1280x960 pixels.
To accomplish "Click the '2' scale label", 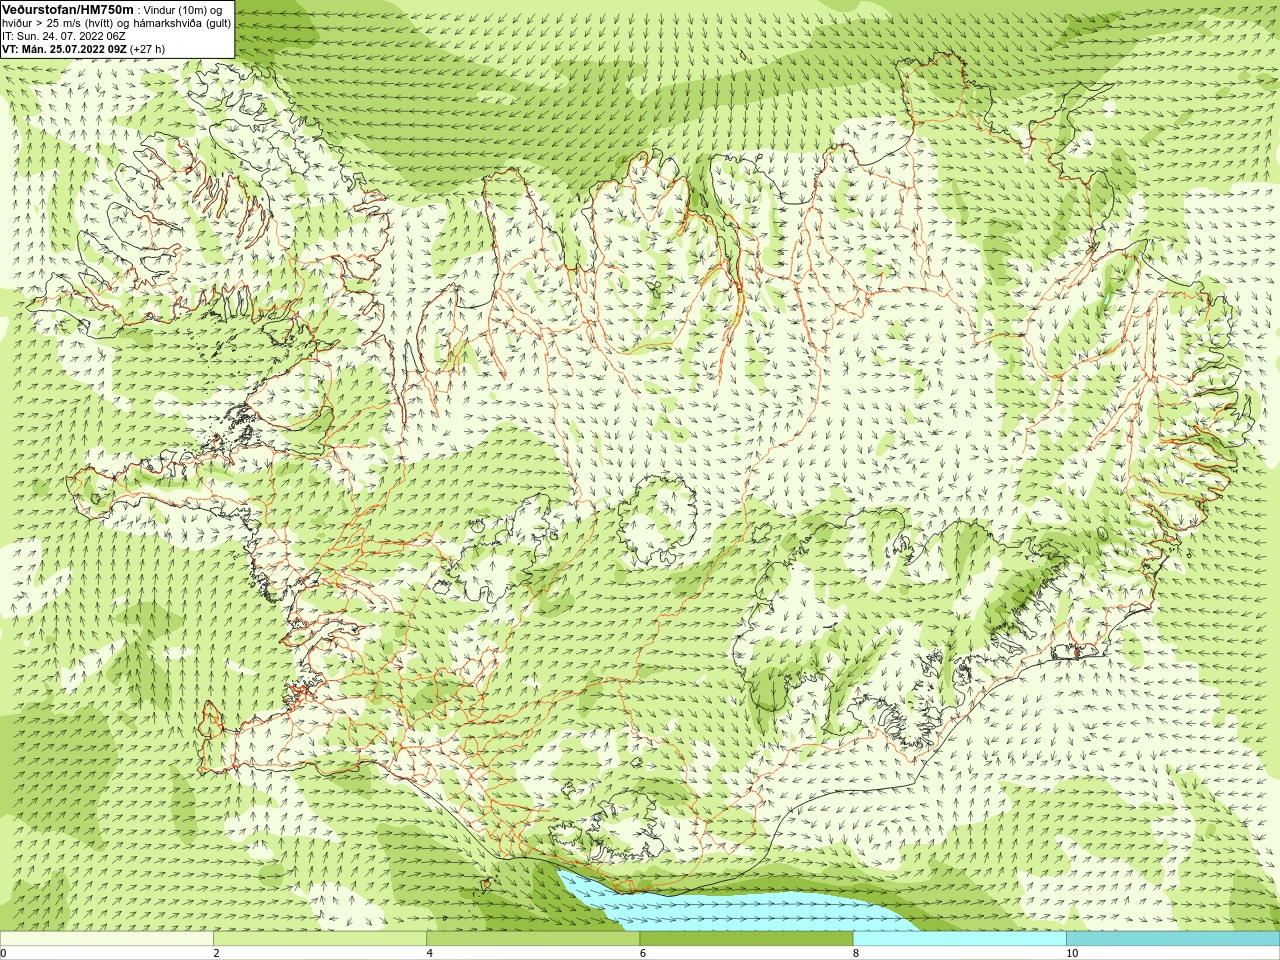I will [x=216, y=953].
